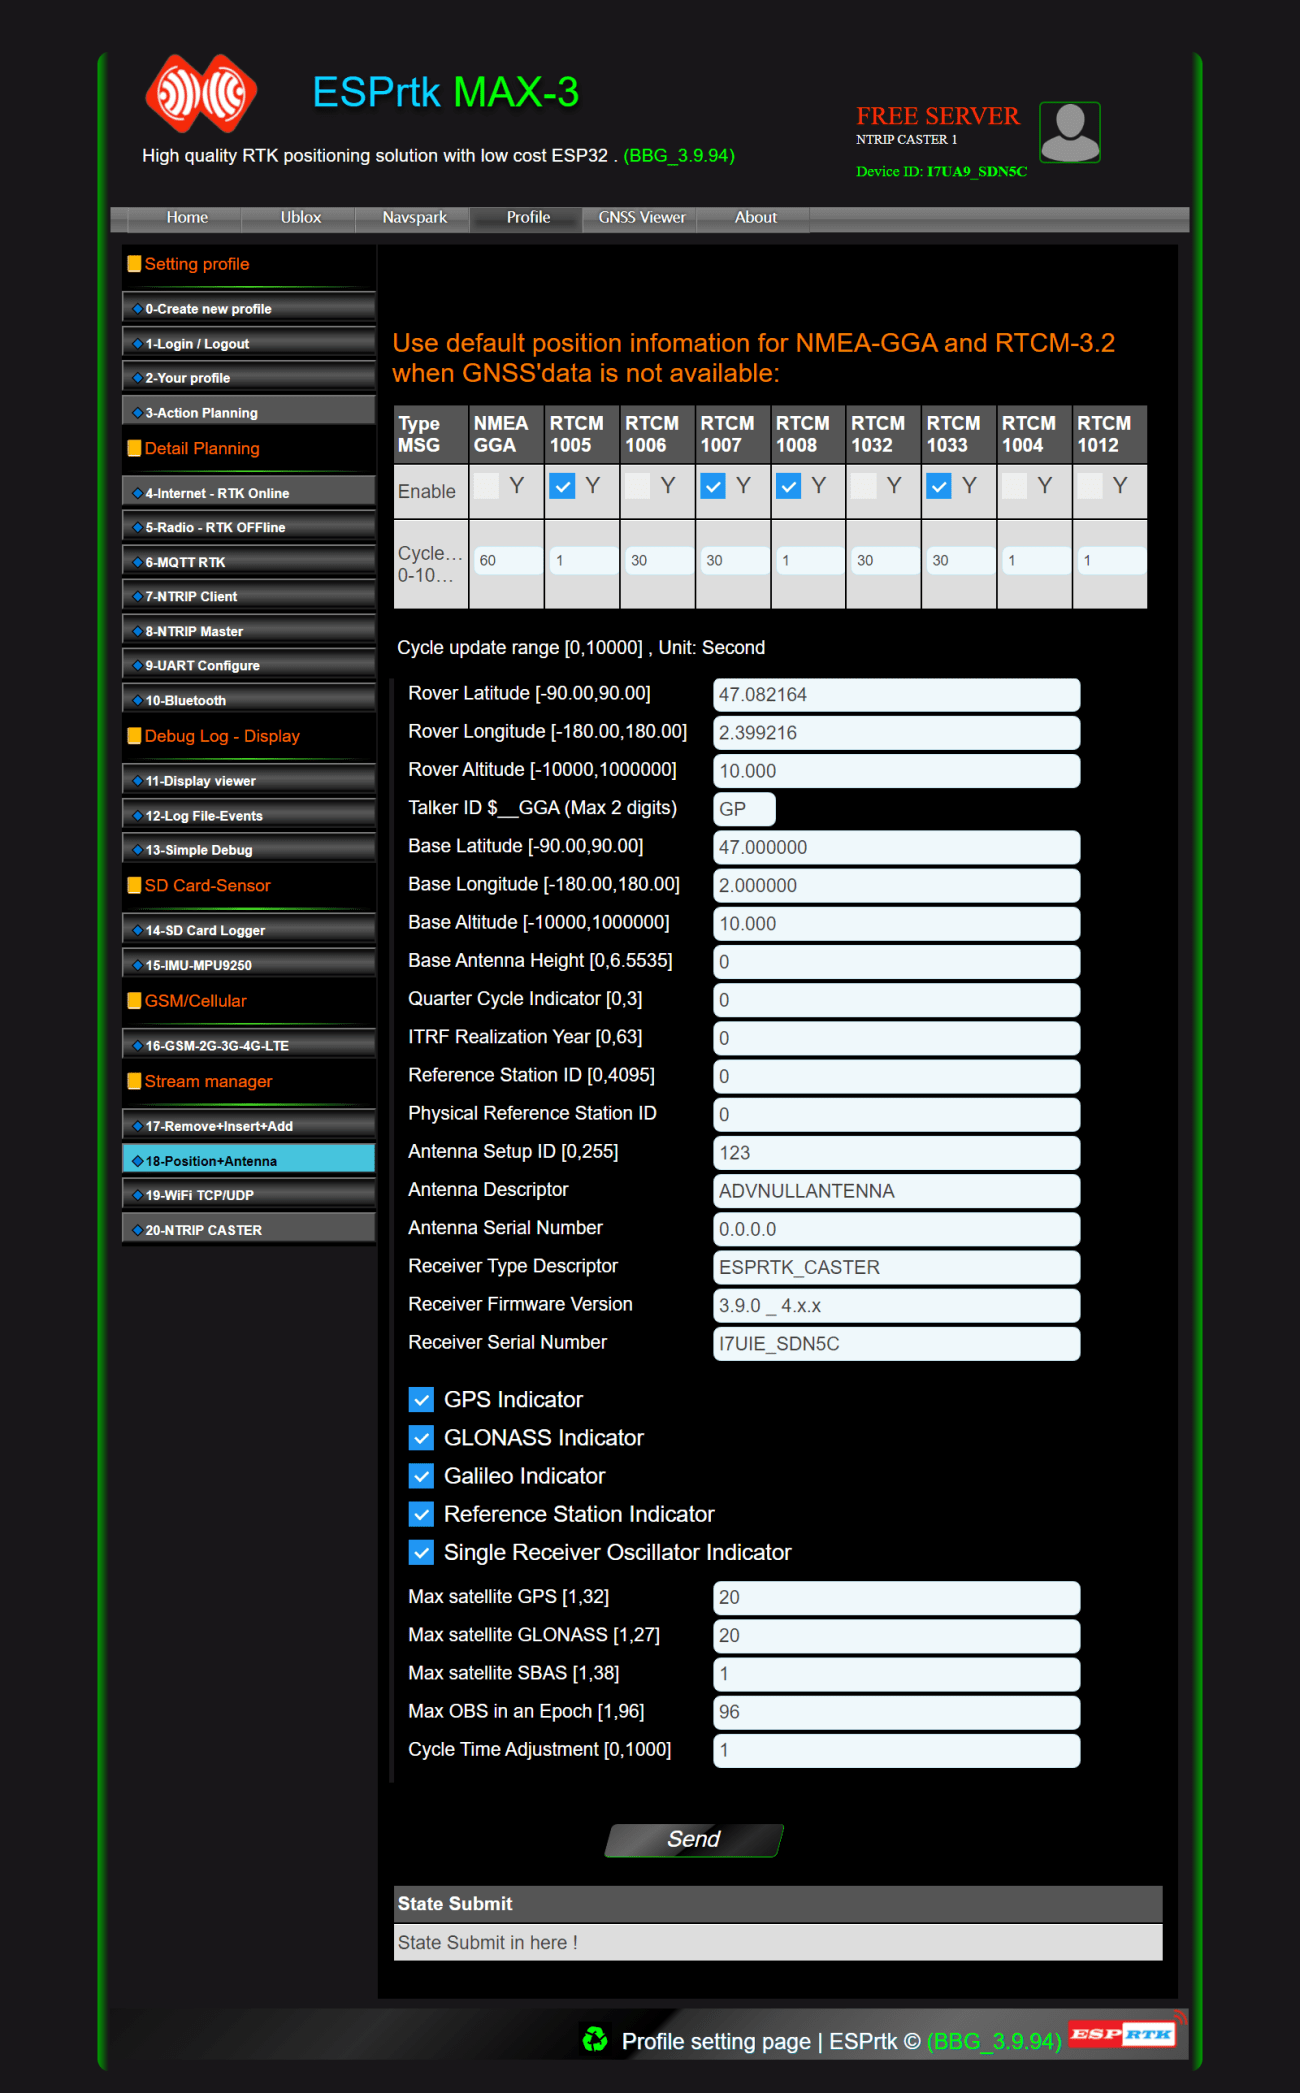Click the orange Detail Planning section marker
Viewport: 1300px width, 2093px height.
coord(134,449)
